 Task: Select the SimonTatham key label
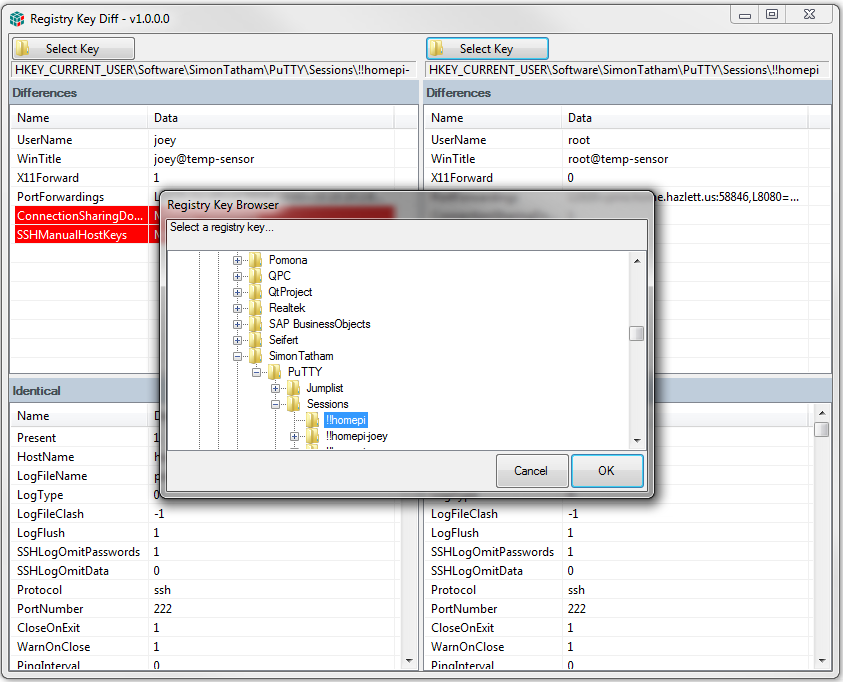[x=301, y=356]
